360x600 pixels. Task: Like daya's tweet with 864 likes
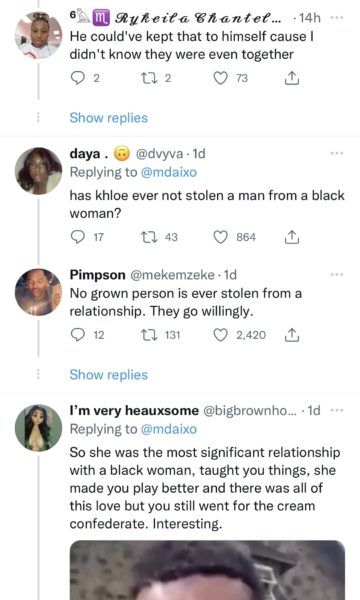click(220, 237)
